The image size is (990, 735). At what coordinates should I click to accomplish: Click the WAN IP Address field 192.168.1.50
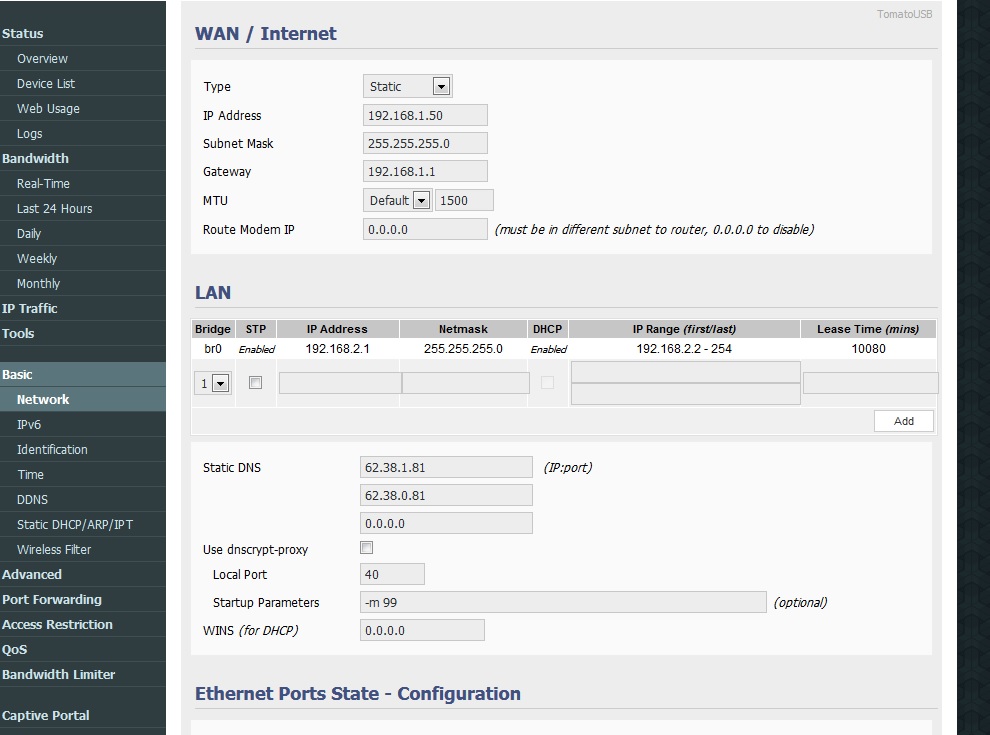[x=425, y=116]
